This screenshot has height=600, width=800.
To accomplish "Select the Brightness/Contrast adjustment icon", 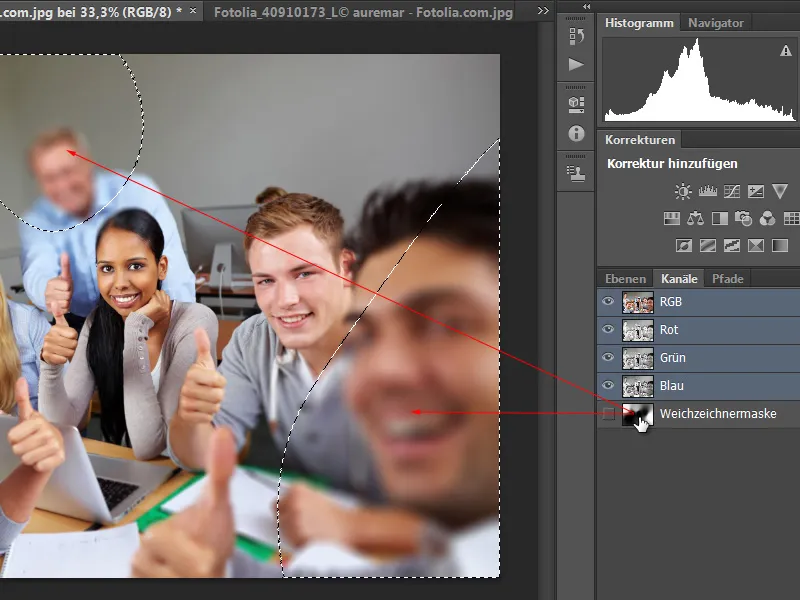I will (682, 191).
